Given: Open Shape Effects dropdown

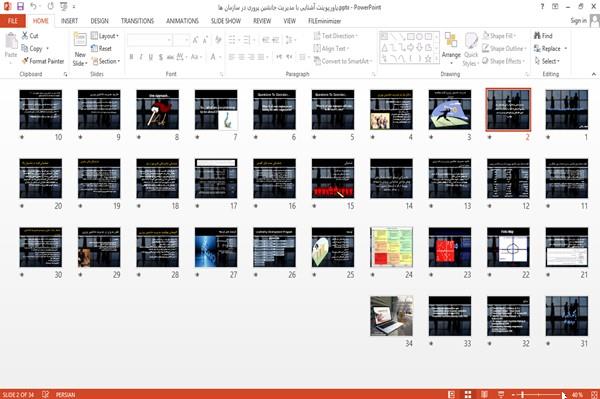Looking at the screenshot, I should pos(504,61).
